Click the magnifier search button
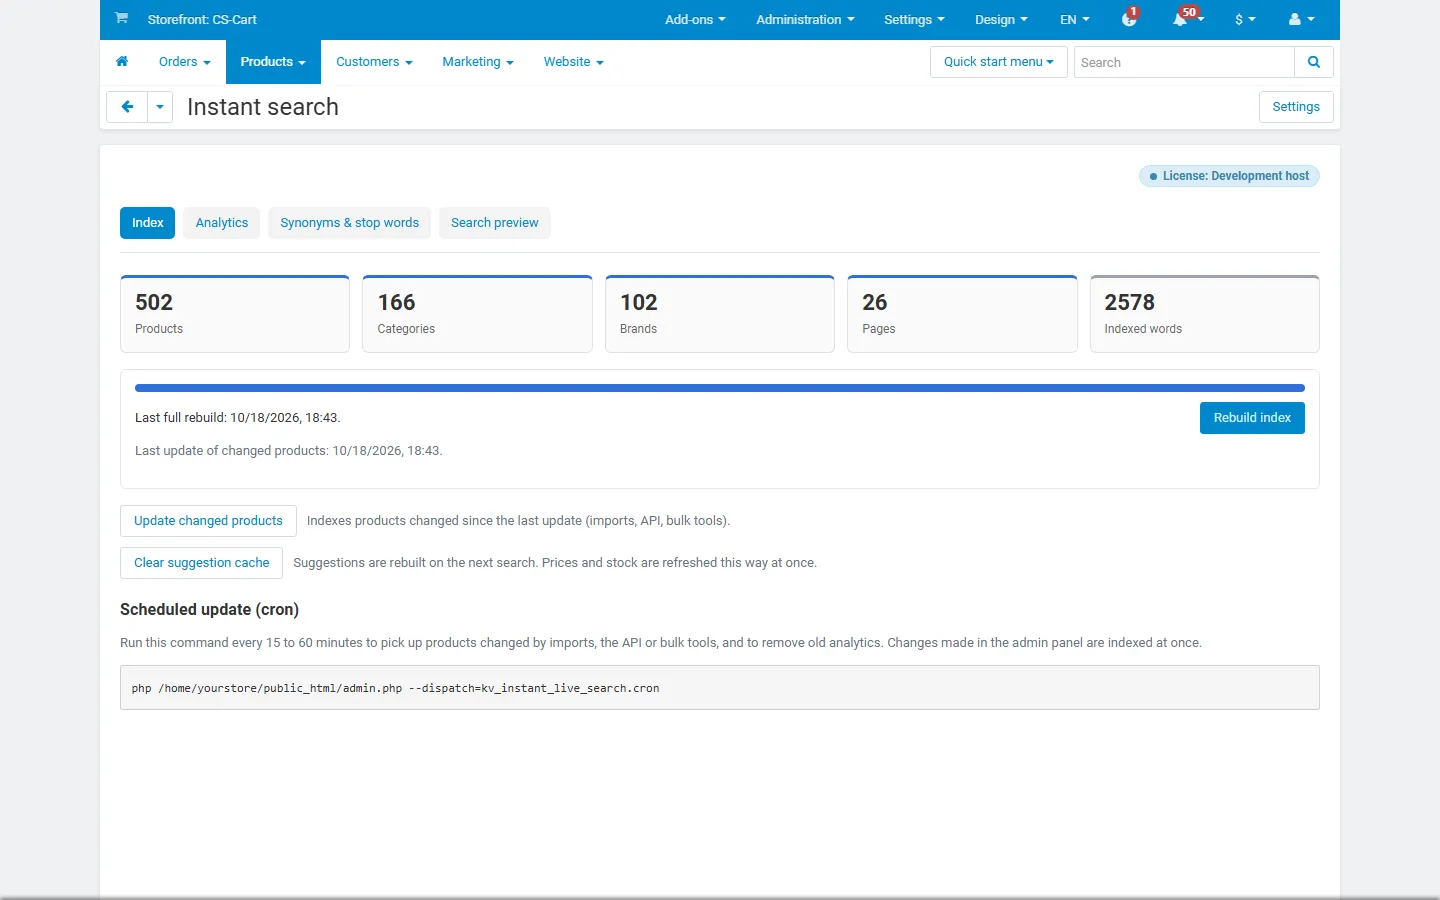Viewport: 1440px width, 900px height. (1314, 62)
